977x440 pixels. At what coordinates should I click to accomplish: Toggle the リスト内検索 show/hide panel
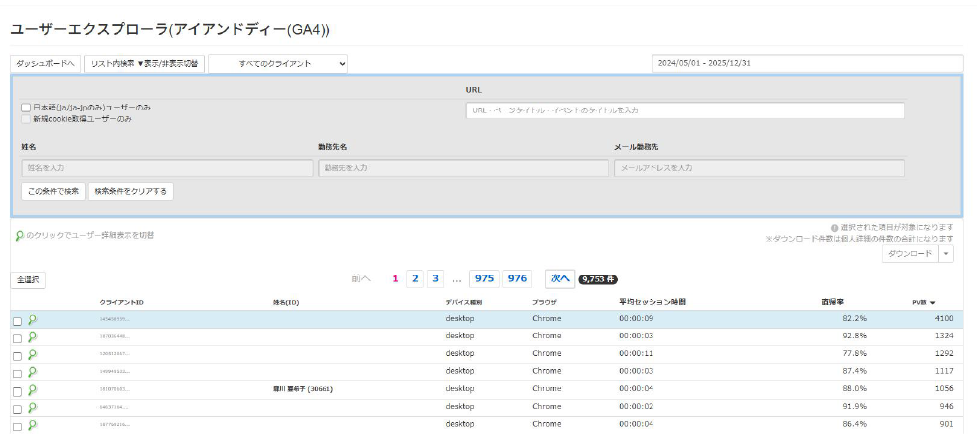[144, 63]
